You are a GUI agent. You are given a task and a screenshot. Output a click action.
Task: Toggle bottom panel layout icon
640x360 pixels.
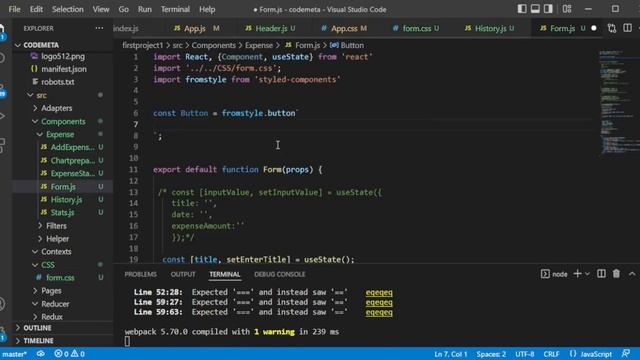(x=535, y=9)
